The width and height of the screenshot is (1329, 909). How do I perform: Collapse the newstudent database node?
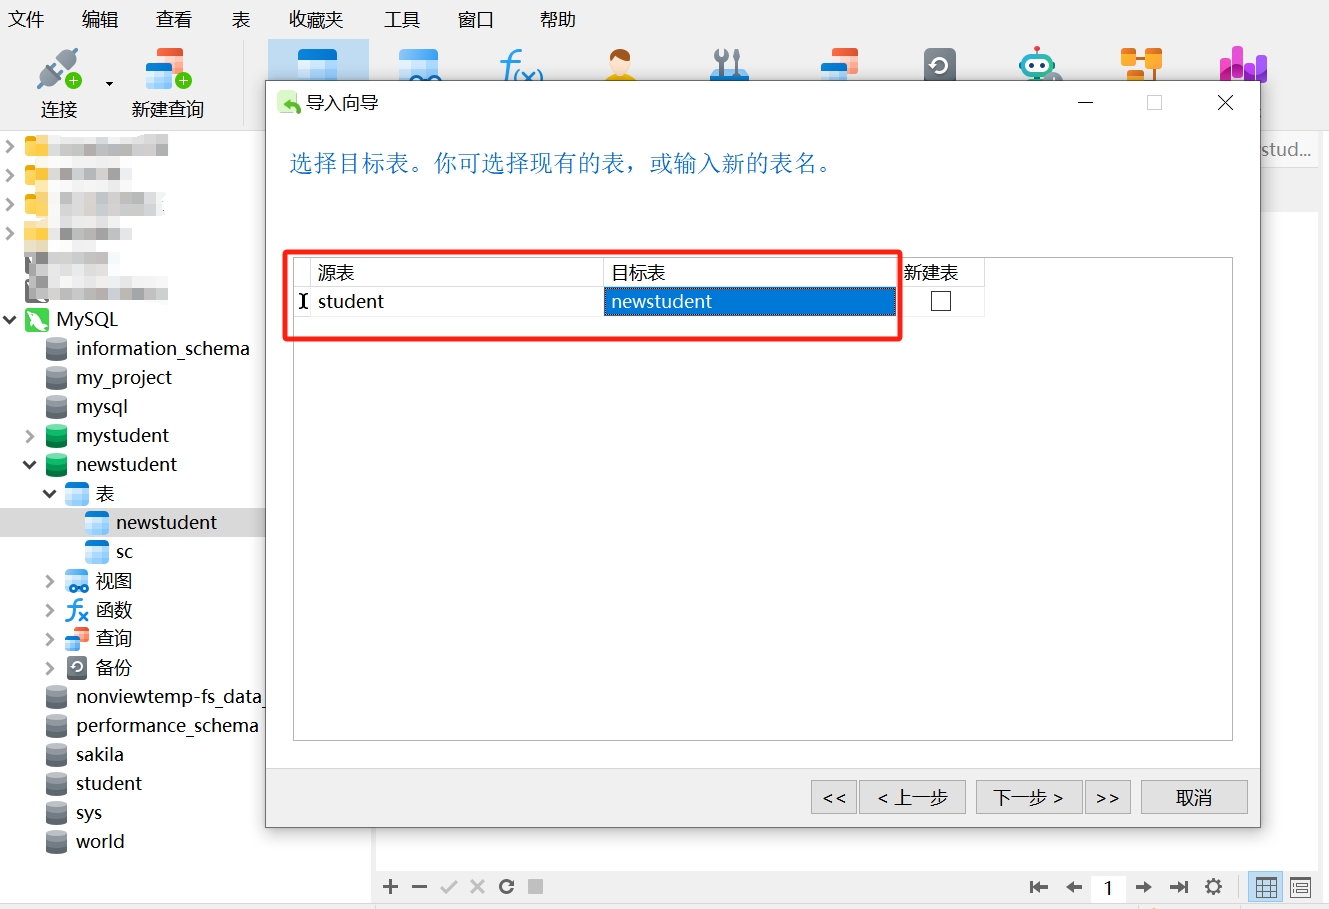click(x=30, y=465)
